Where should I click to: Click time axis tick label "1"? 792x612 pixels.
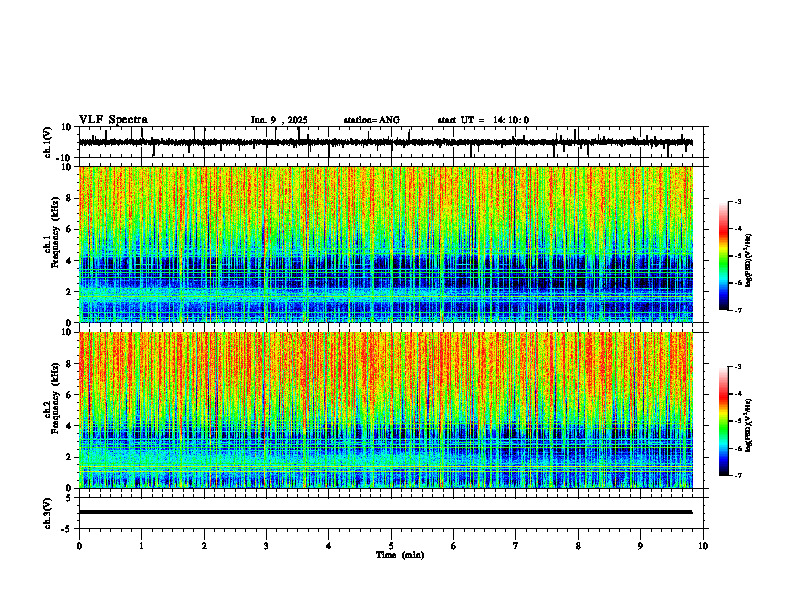[141, 546]
